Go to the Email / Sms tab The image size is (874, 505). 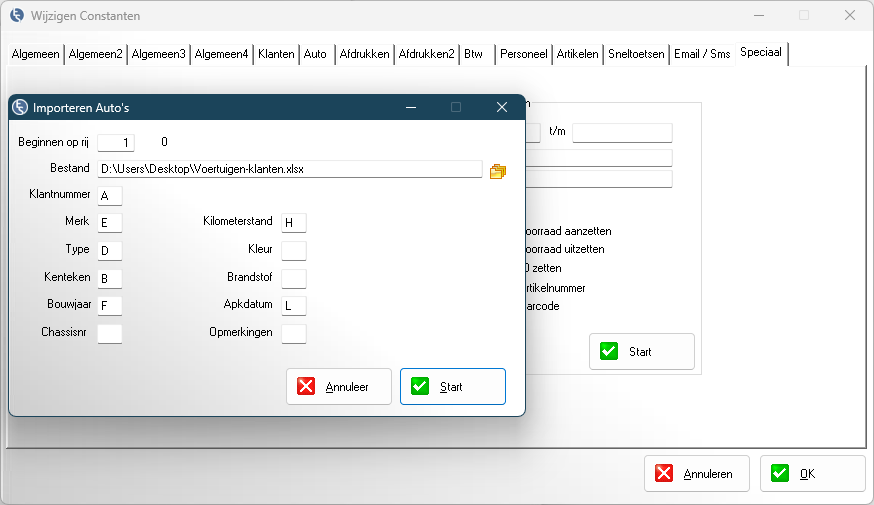click(701, 54)
